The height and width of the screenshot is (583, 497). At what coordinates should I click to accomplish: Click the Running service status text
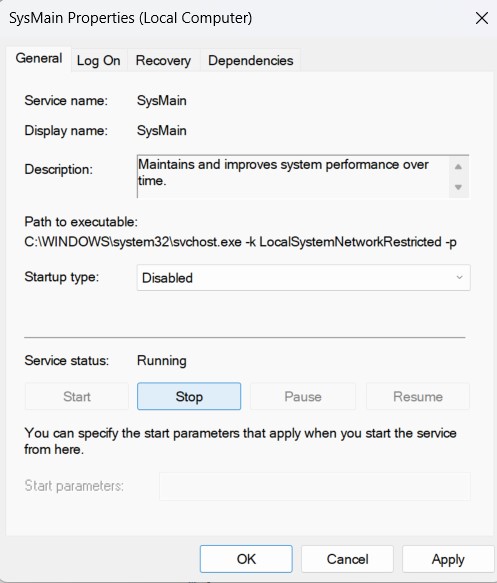click(162, 361)
